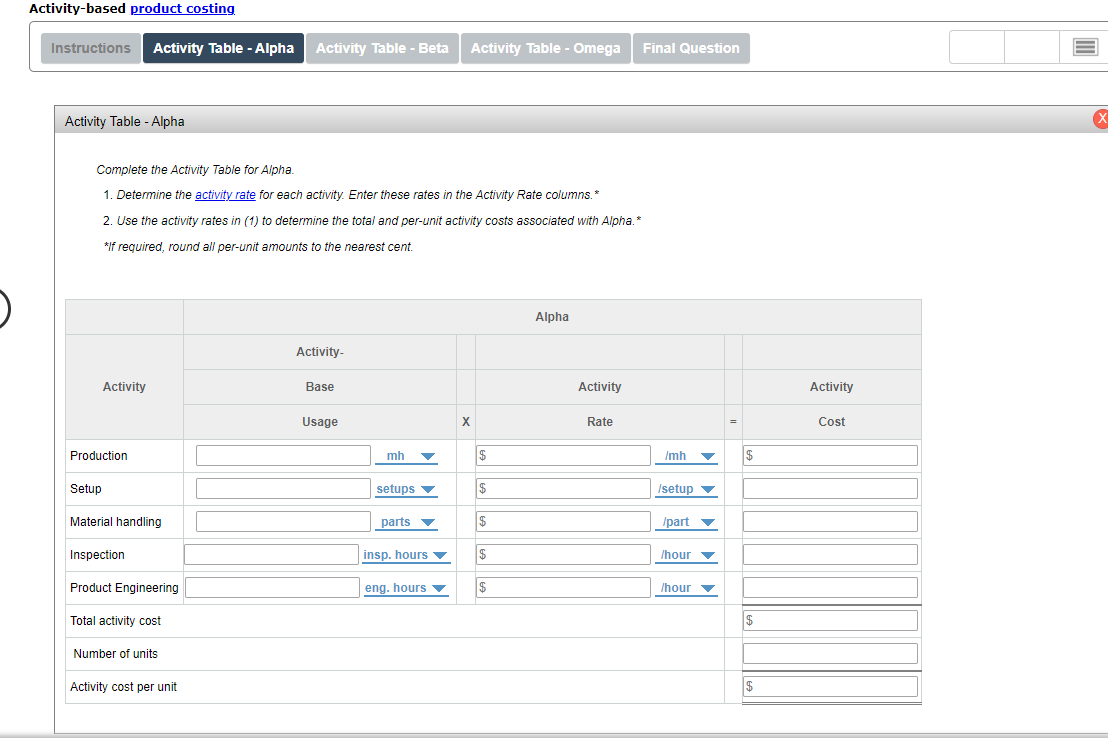The image size is (1108, 739).
Task: Switch to Activity Table - Beta tab
Action: pos(382,48)
